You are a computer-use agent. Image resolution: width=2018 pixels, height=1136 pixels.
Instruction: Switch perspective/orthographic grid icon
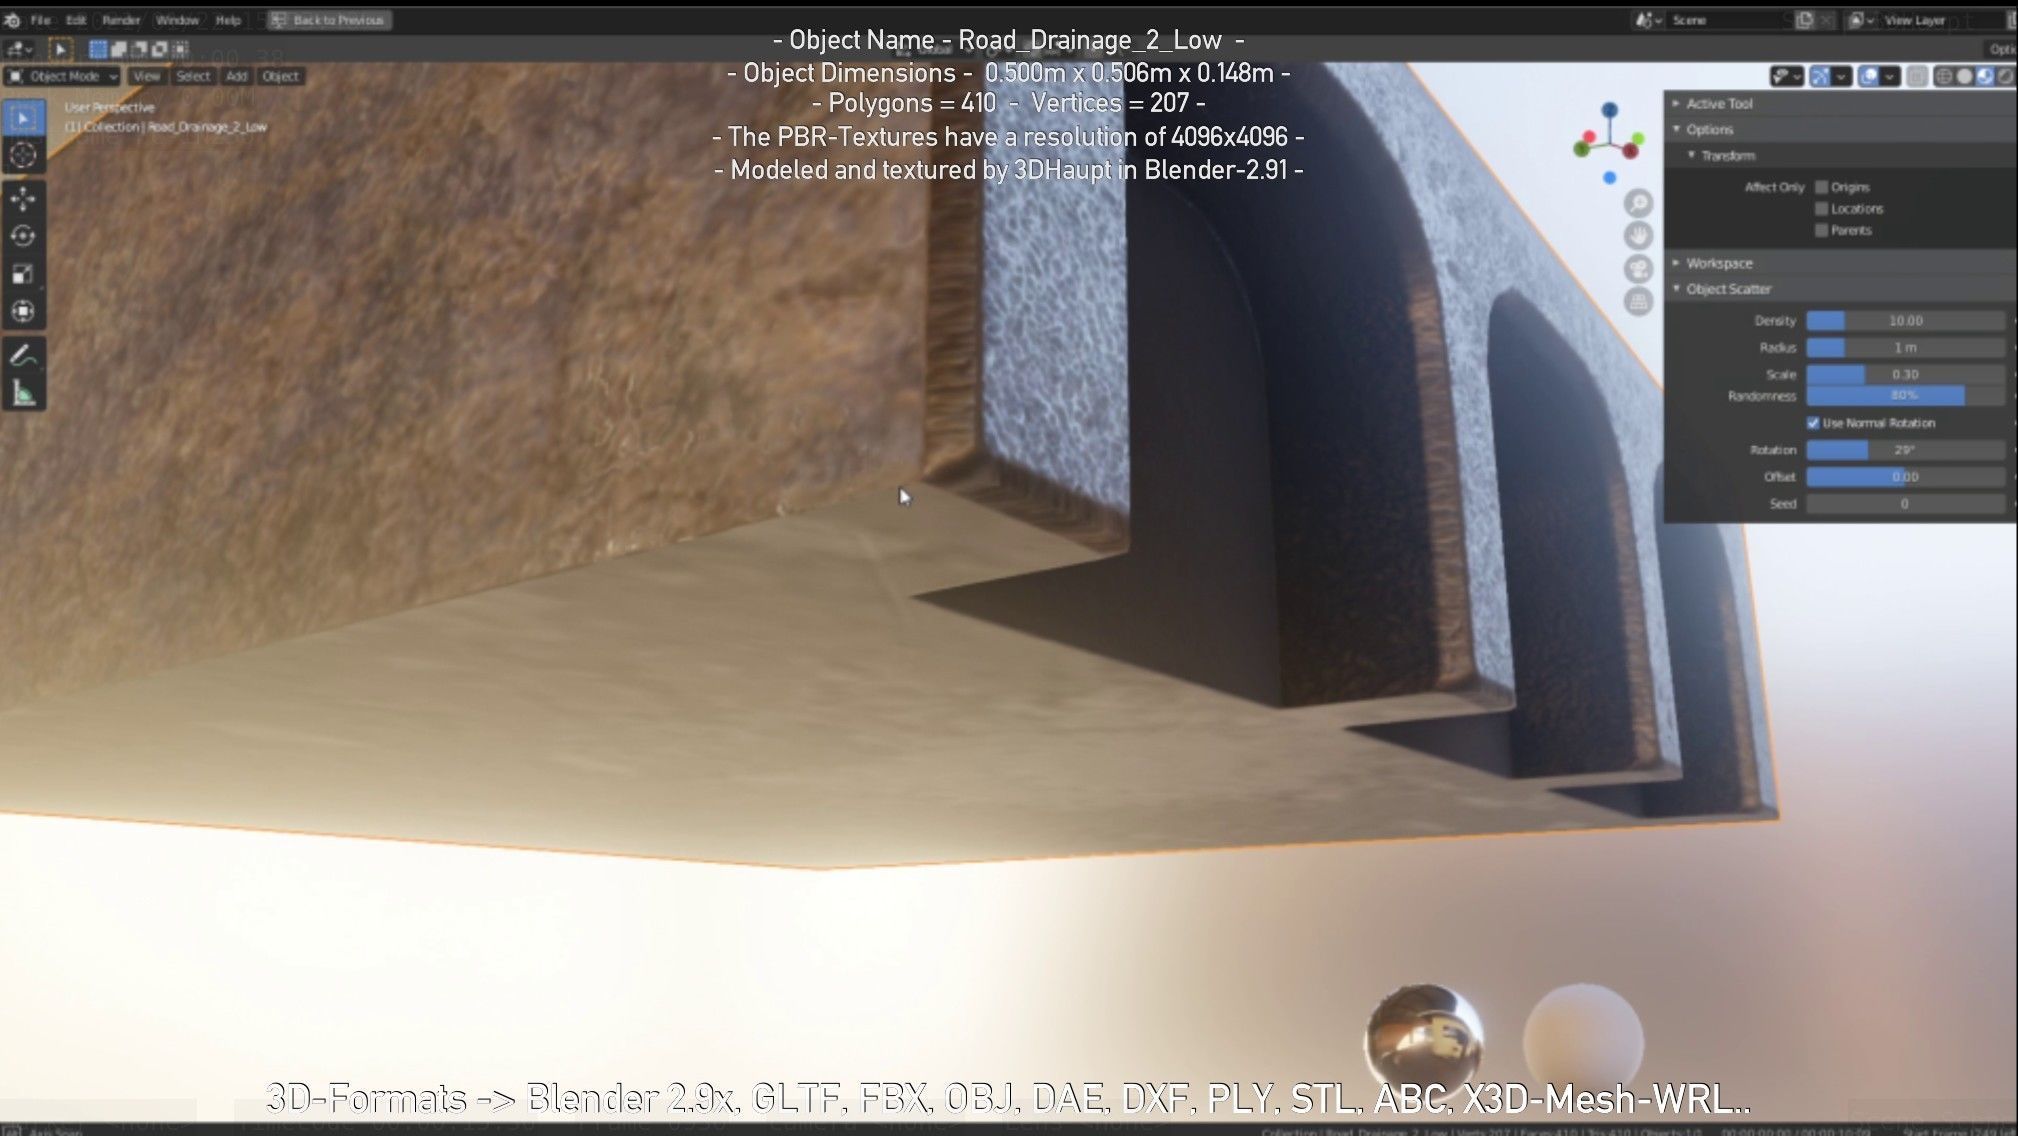point(1638,301)
